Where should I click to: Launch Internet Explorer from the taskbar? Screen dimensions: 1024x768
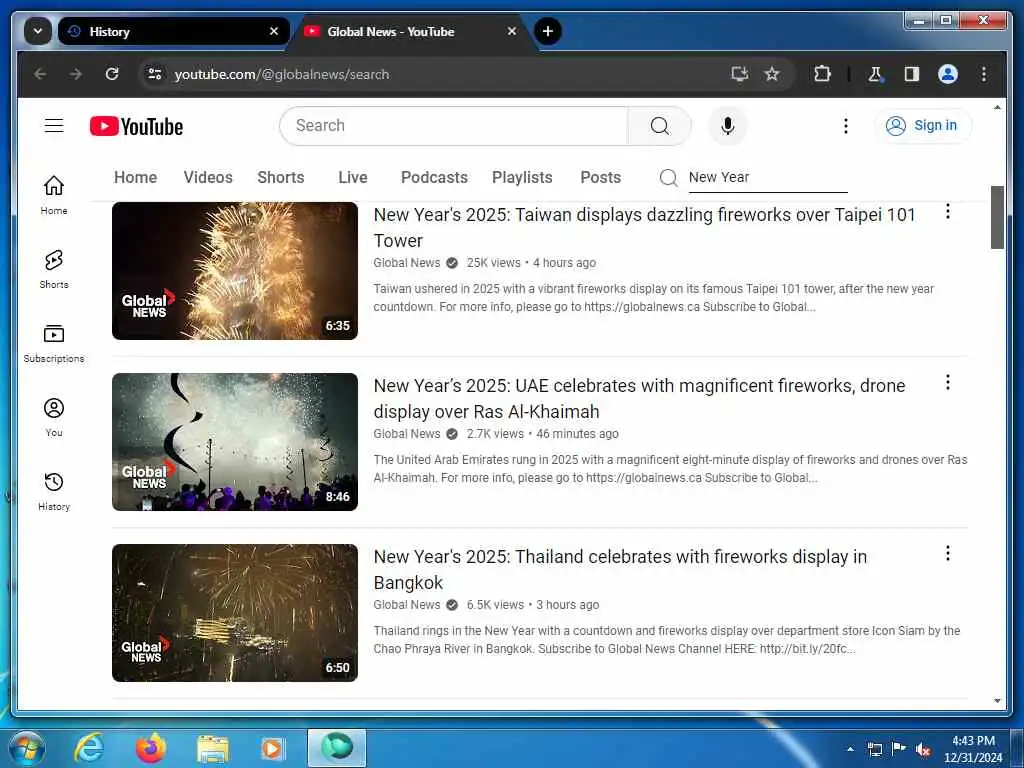[89, 748]
